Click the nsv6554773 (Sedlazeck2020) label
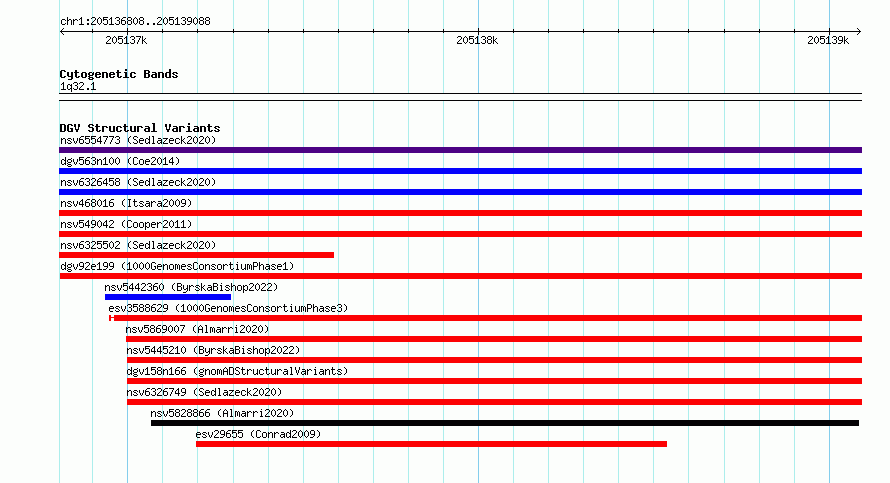 138,140
